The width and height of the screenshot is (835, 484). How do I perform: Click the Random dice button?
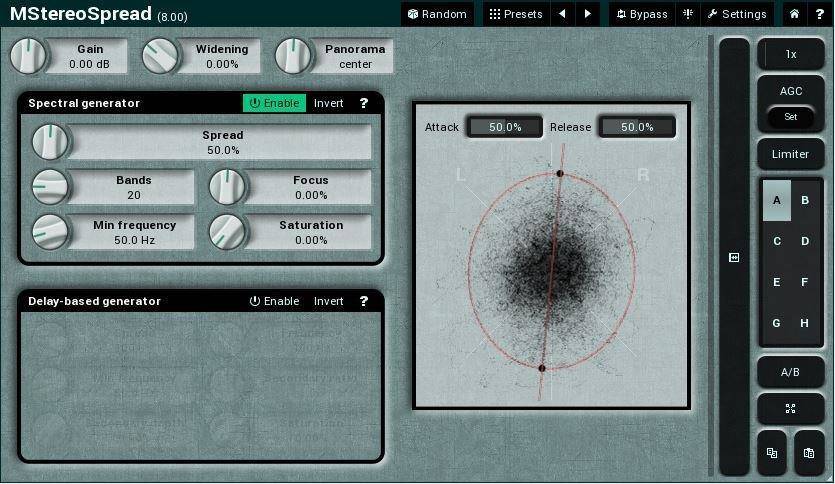(437, 14)
